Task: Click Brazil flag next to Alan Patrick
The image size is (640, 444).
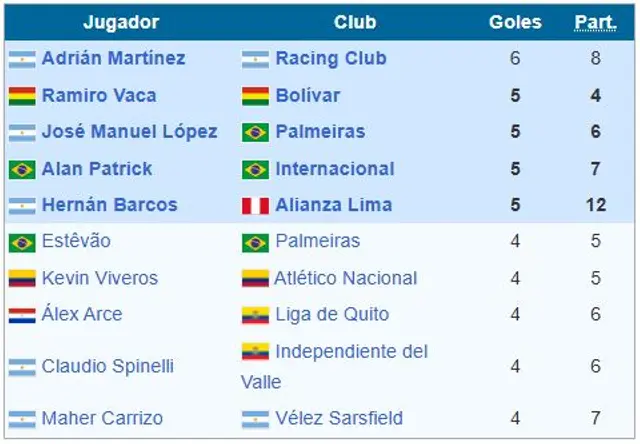Action: 22,169
